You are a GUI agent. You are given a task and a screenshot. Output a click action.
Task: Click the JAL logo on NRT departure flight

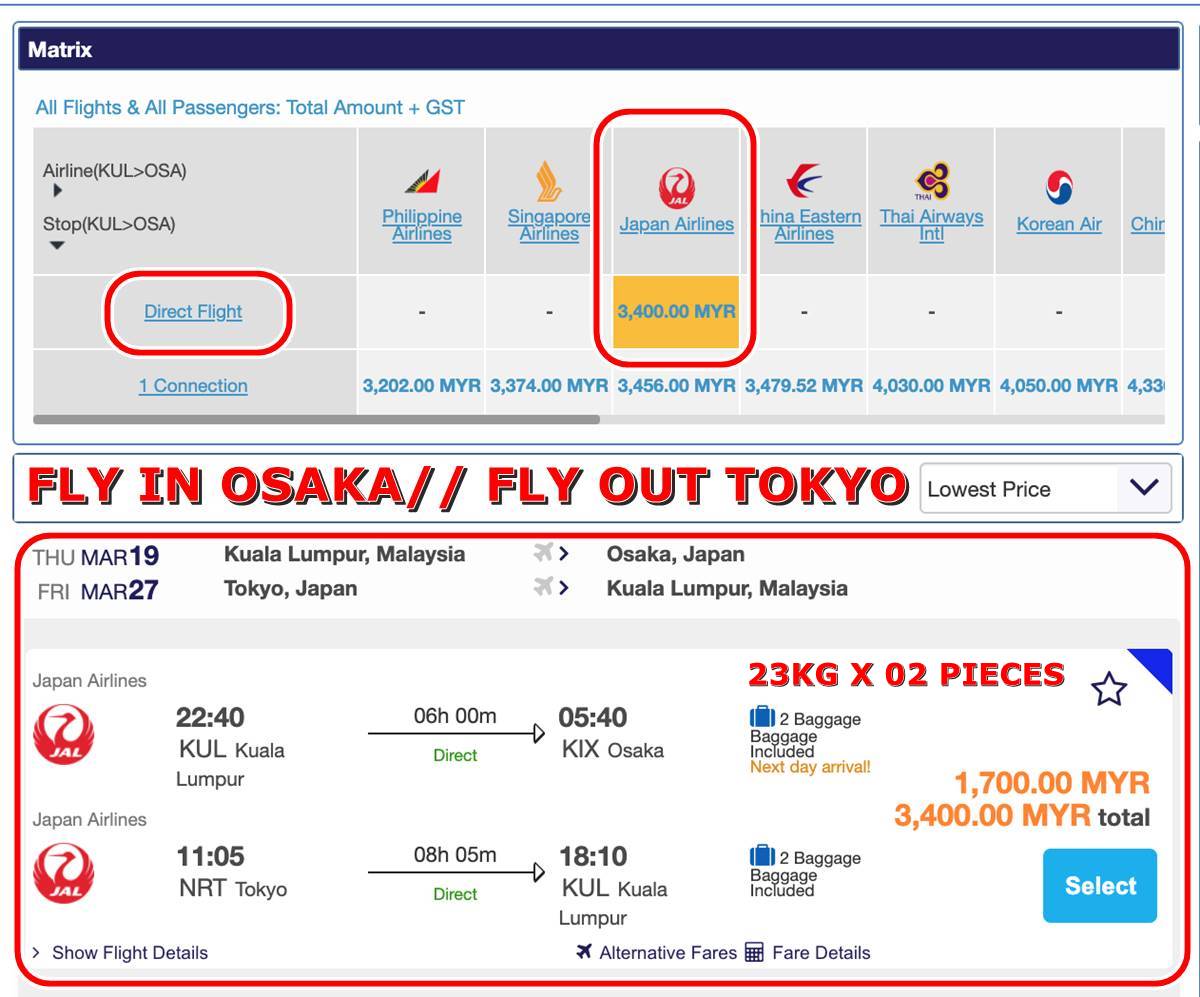pos(64,875)
